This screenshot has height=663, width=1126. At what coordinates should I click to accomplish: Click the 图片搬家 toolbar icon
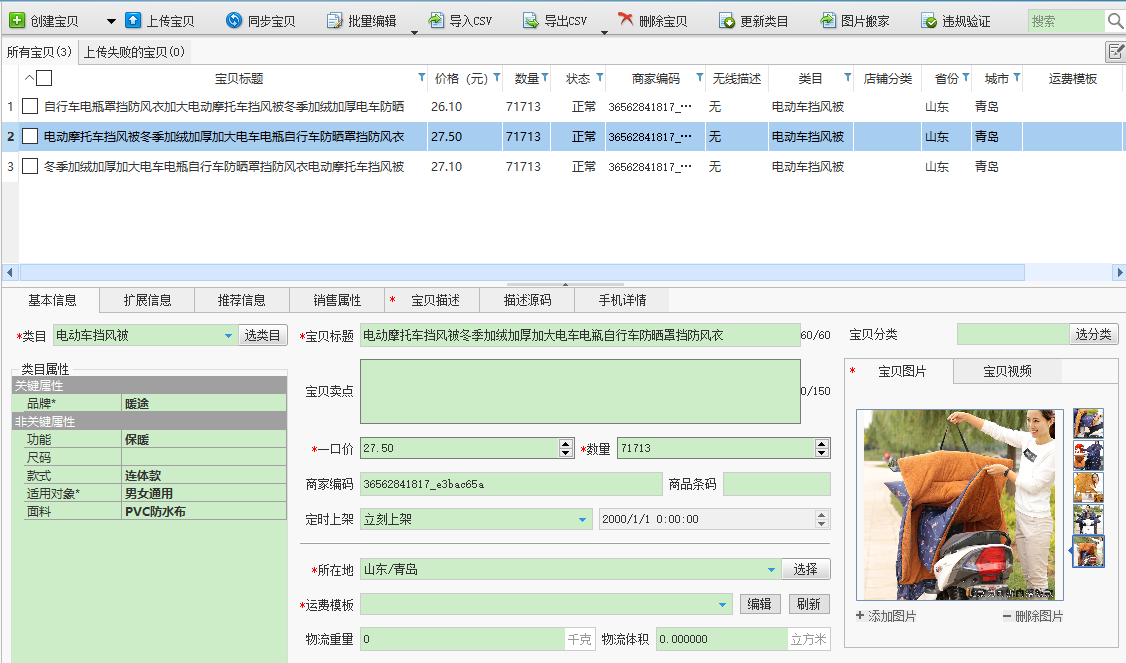828,21
